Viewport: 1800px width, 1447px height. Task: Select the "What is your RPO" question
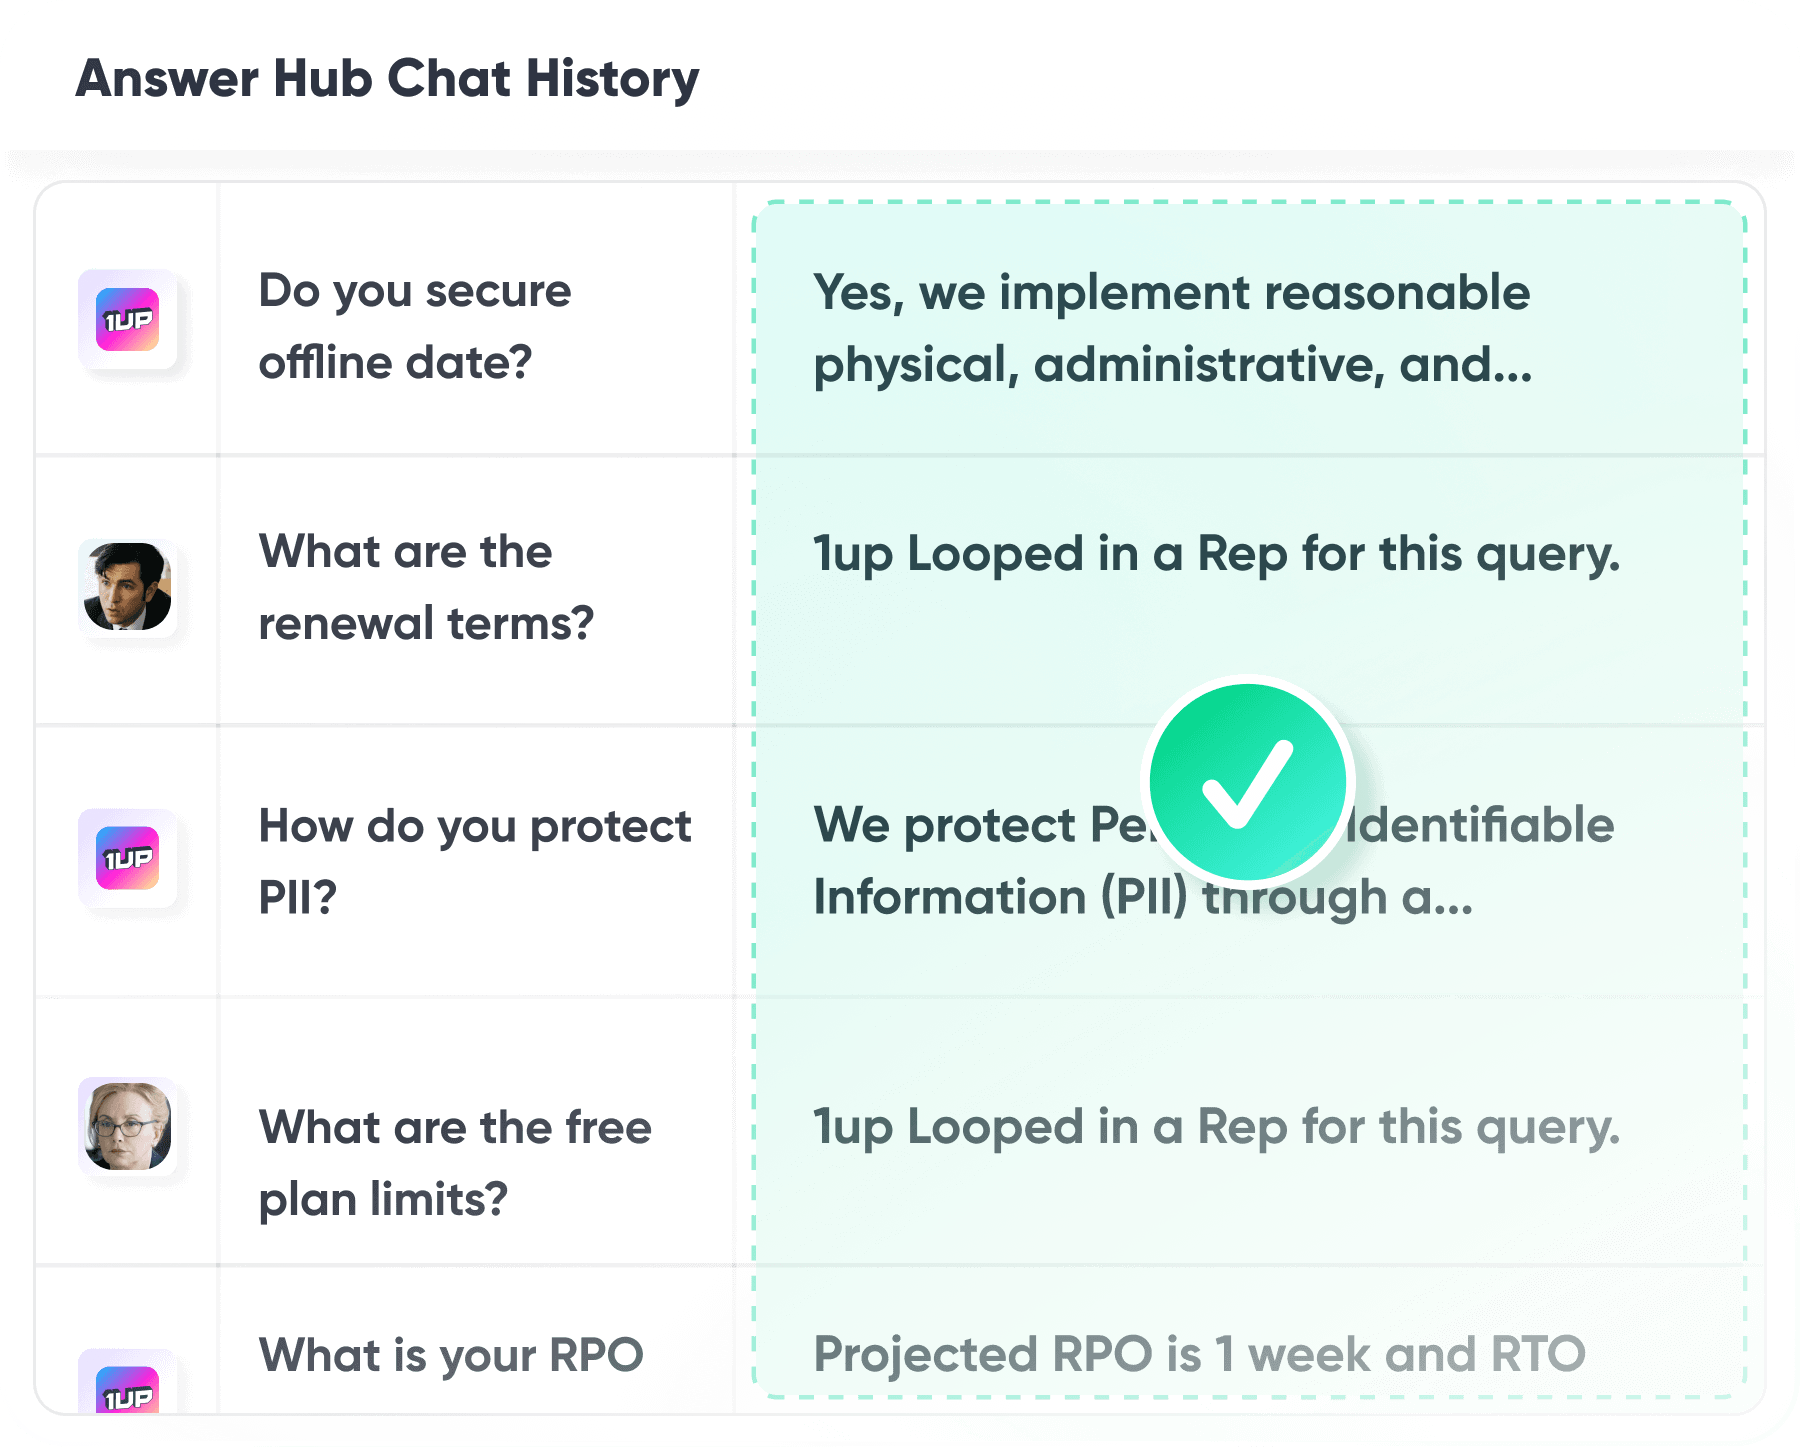(x=450, y=1356)
